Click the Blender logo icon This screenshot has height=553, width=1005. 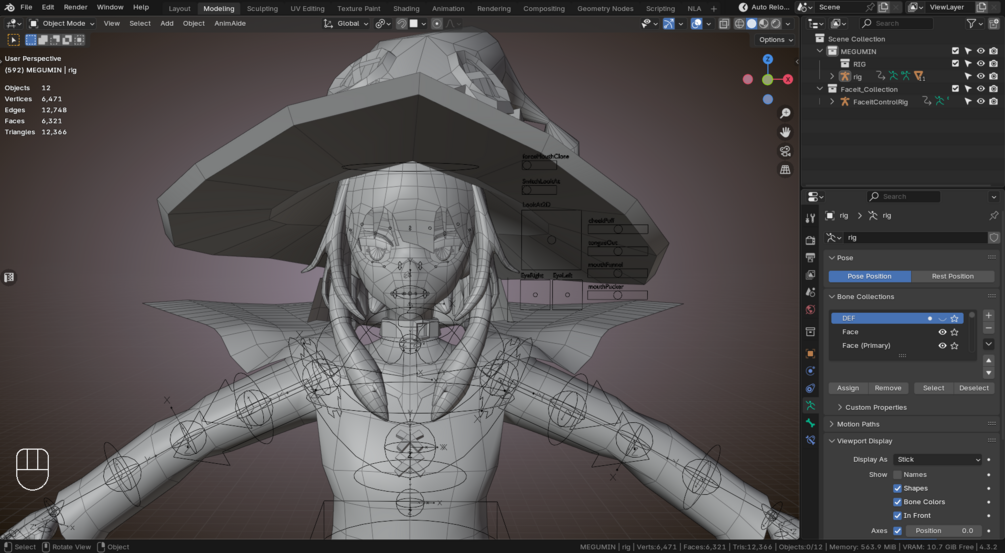(x=9, y=7)
